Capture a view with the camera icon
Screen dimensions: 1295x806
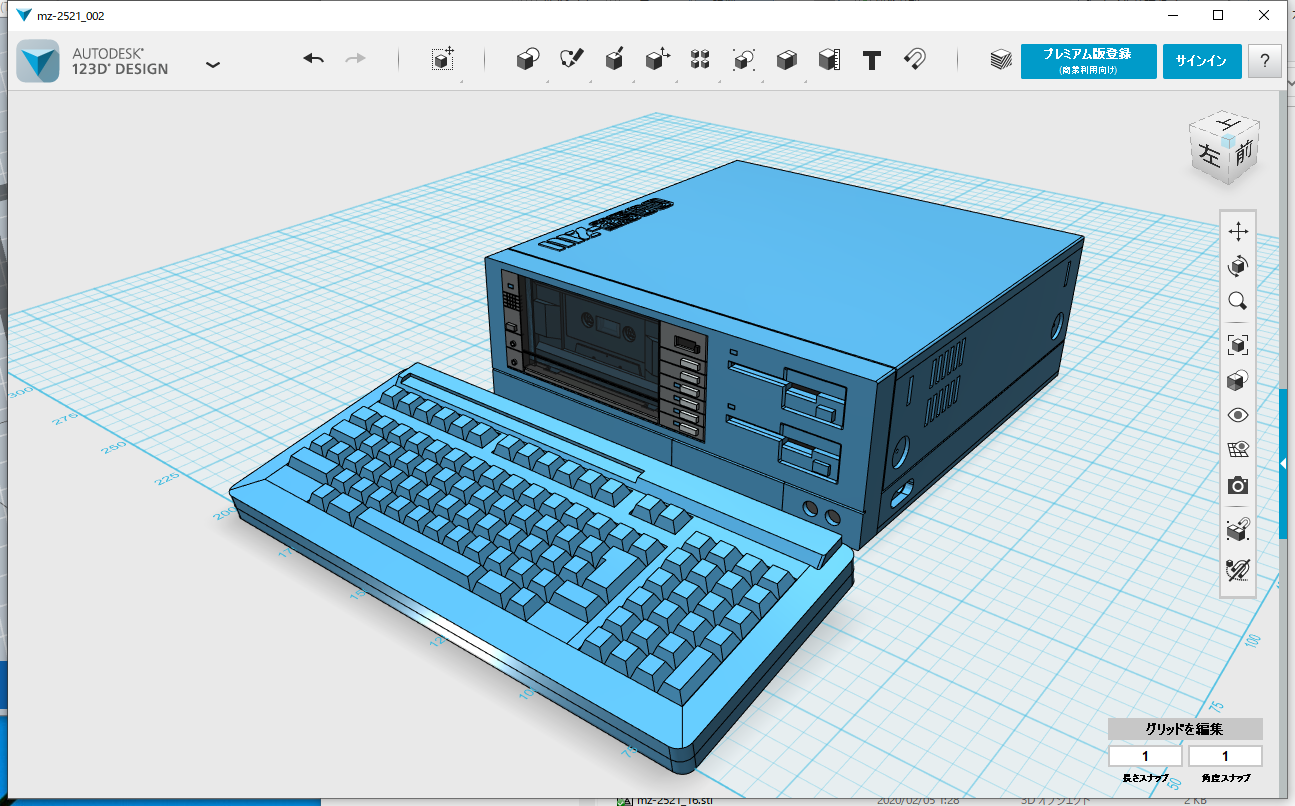pyautogui.click(x=1237, y=485)
